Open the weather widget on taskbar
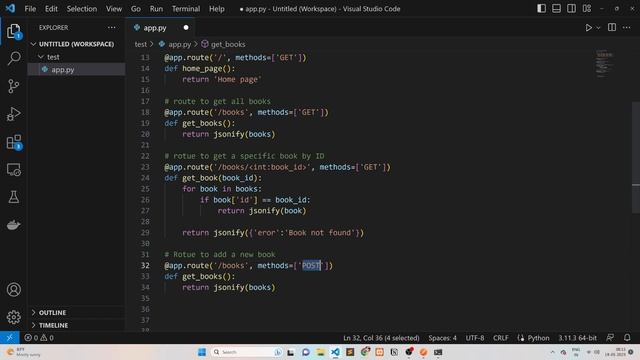640x360 pixels. click(24, 352)
